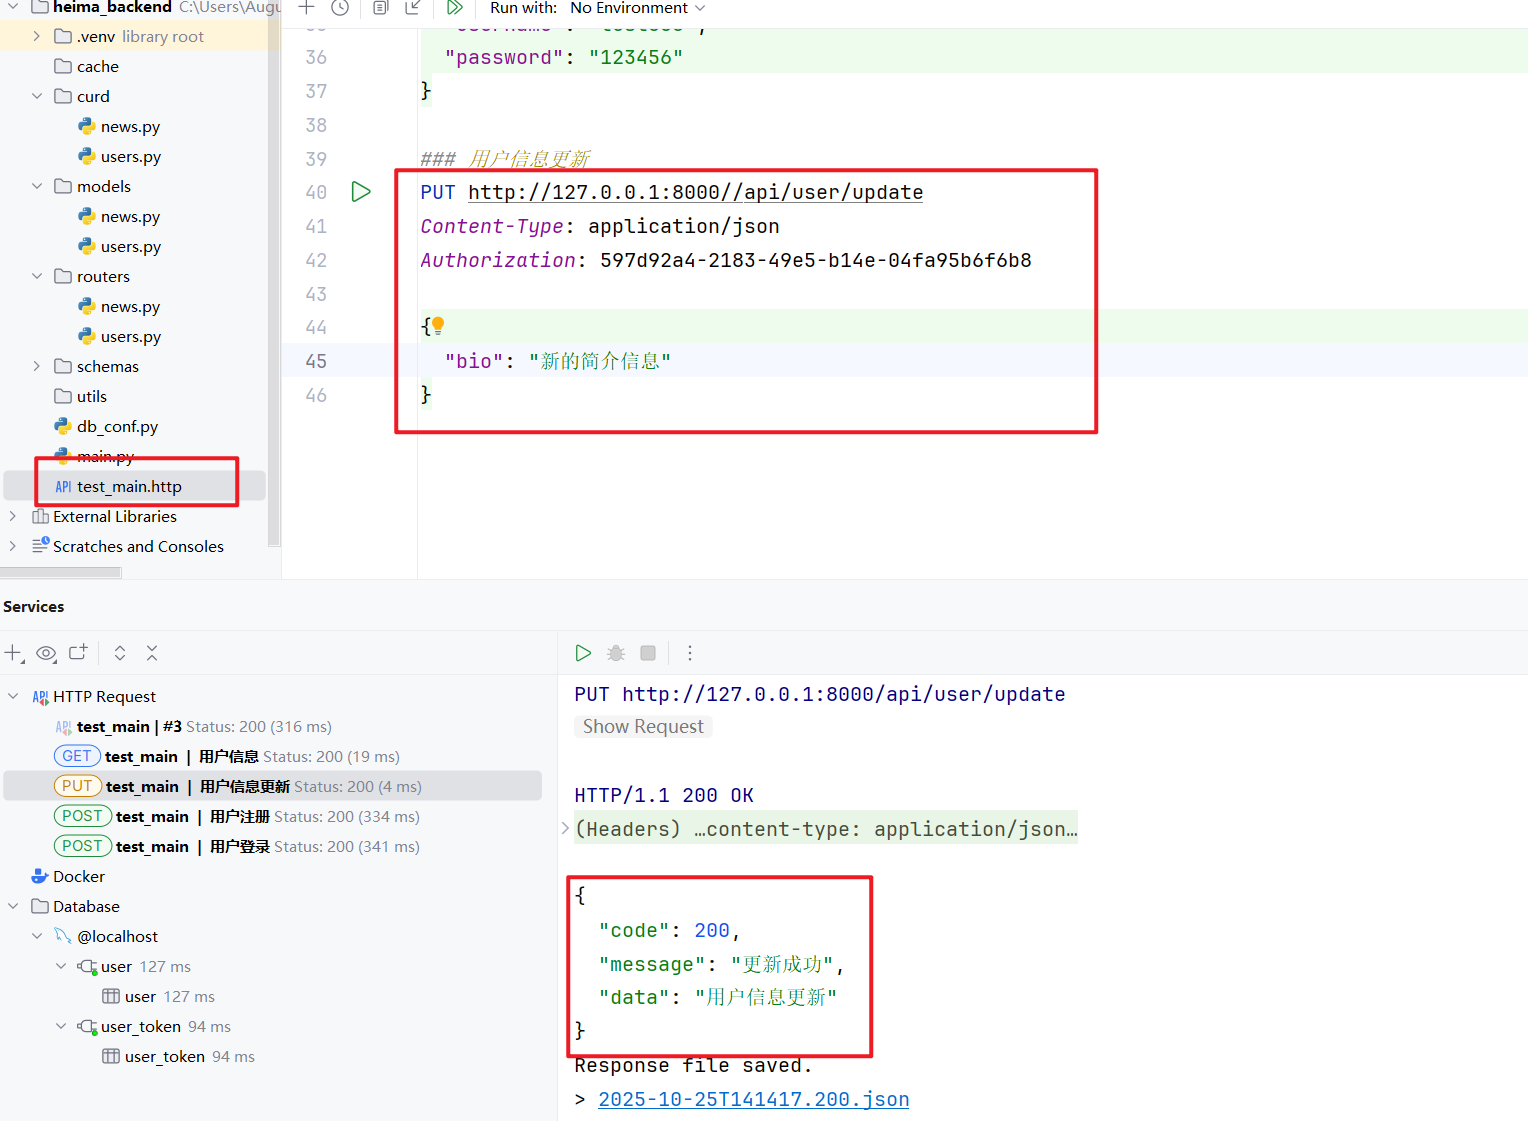Click Add Service plus icon in Services

[14, 653]
